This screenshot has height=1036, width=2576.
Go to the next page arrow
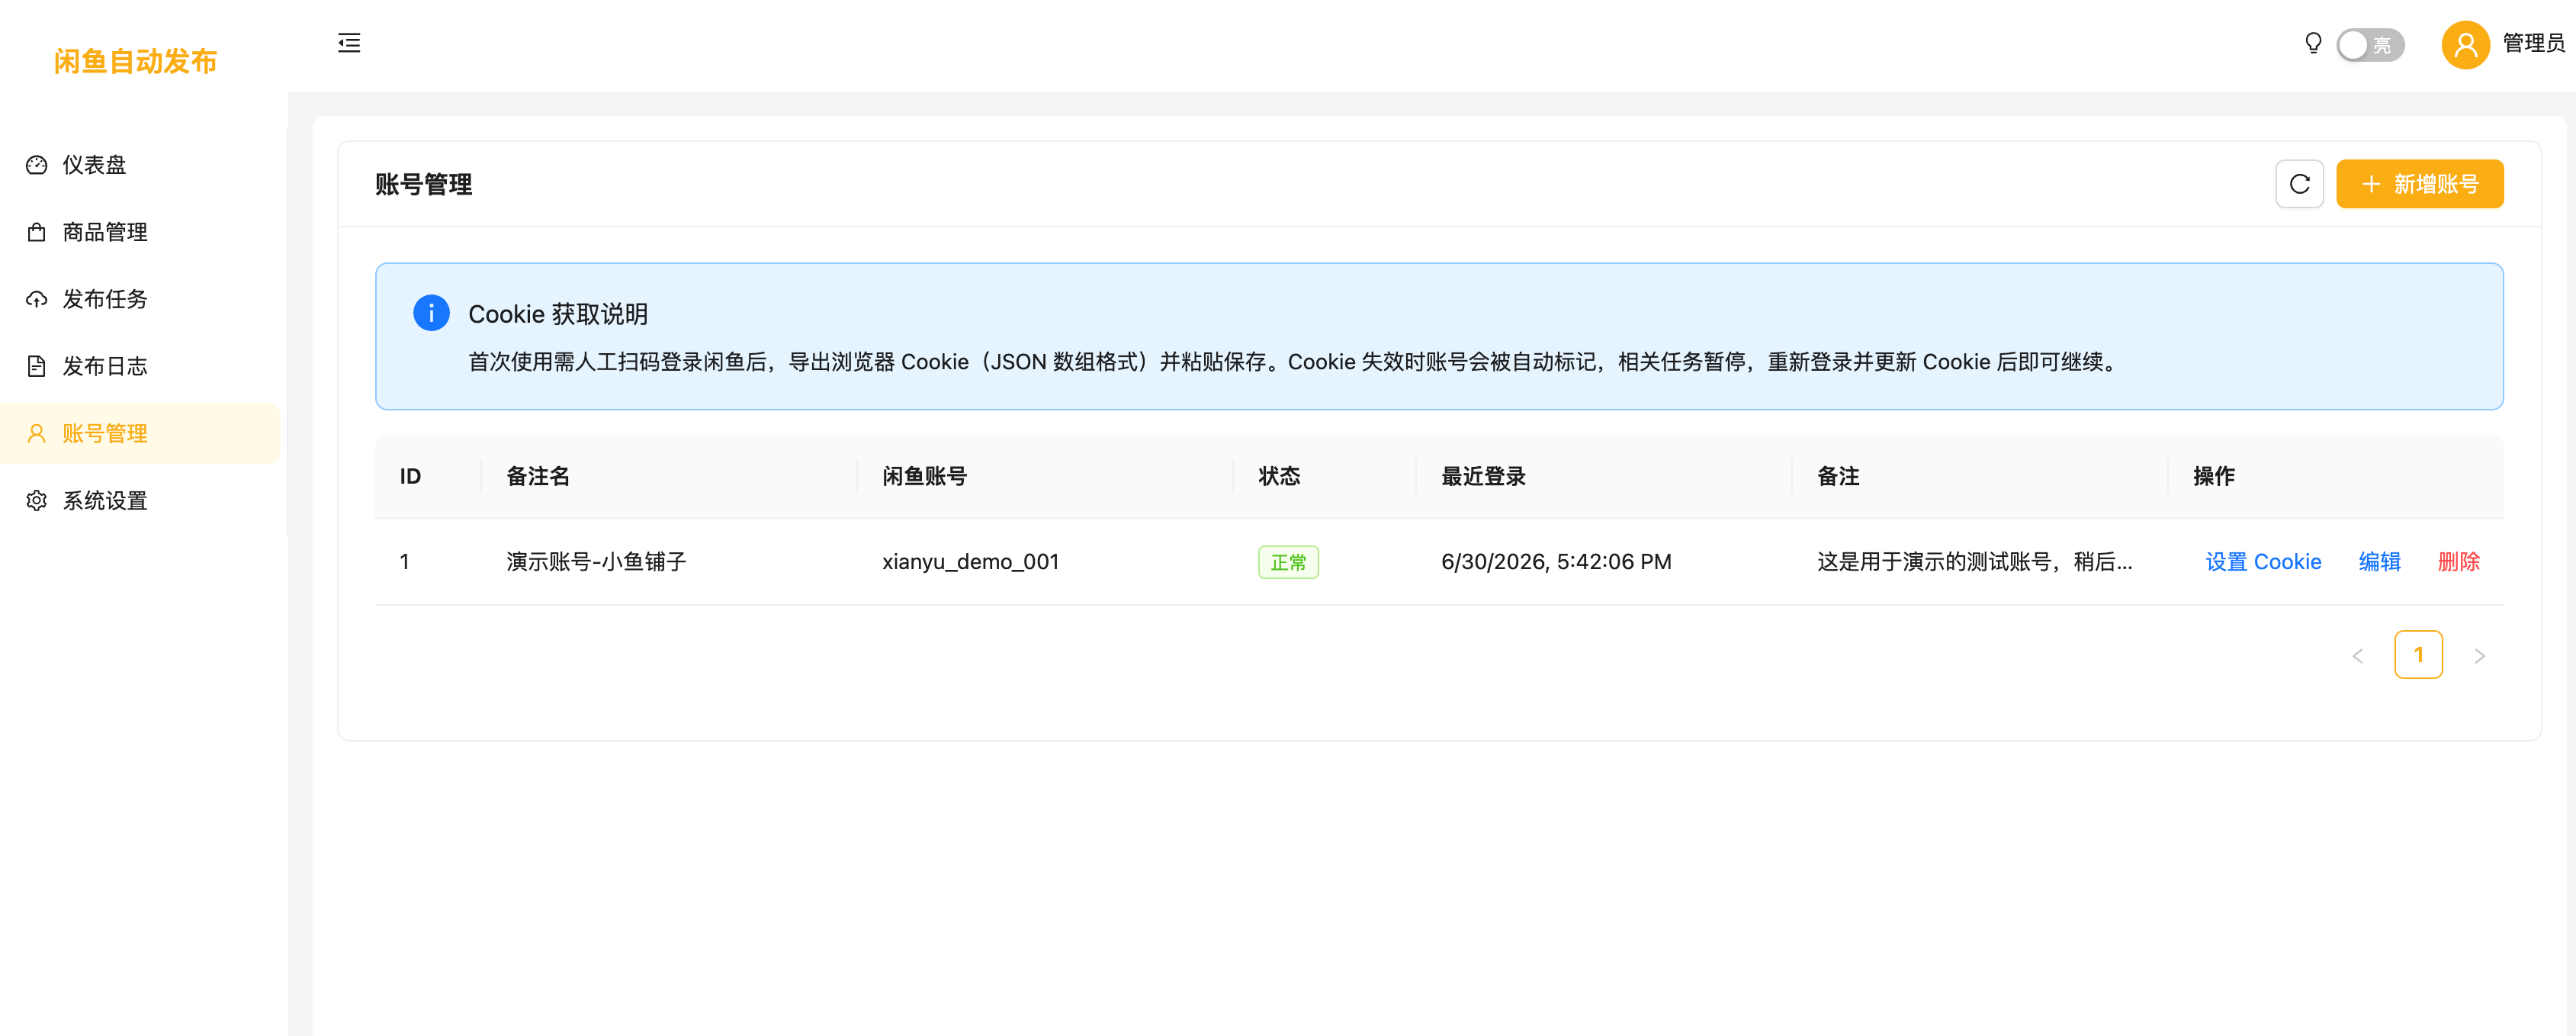(2479, 655)
